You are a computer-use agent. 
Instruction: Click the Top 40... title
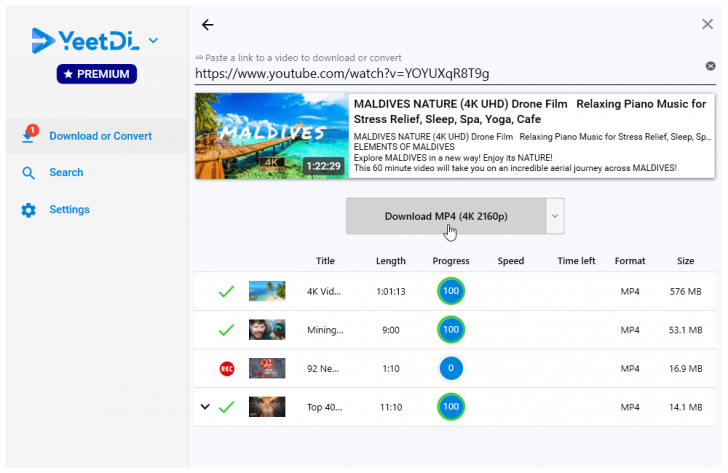[x=324, y=407]
